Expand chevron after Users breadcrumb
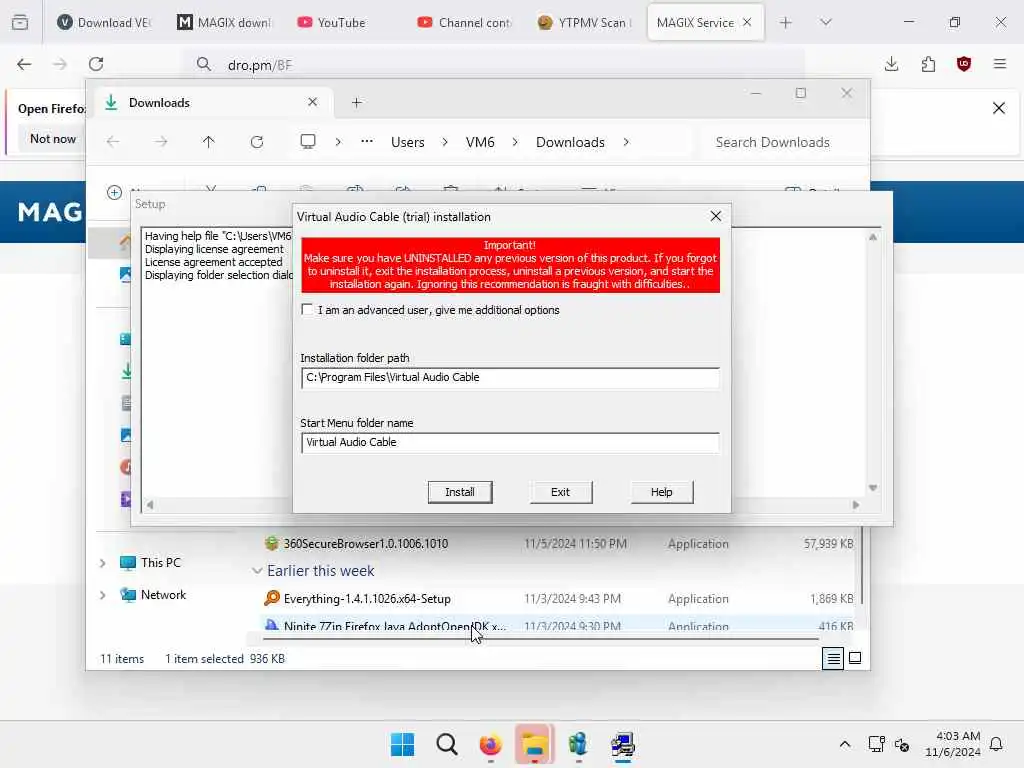The image size is (1024, 768). click(445, 142)
